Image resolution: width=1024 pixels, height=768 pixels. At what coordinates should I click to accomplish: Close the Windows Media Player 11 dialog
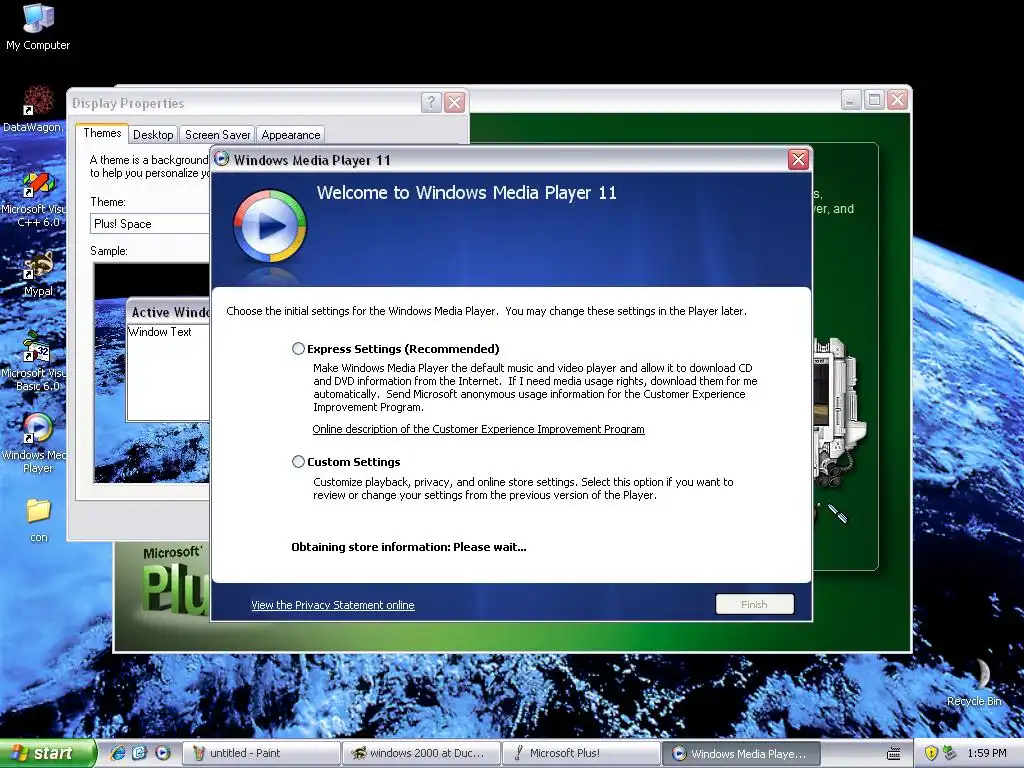point(798,159)
